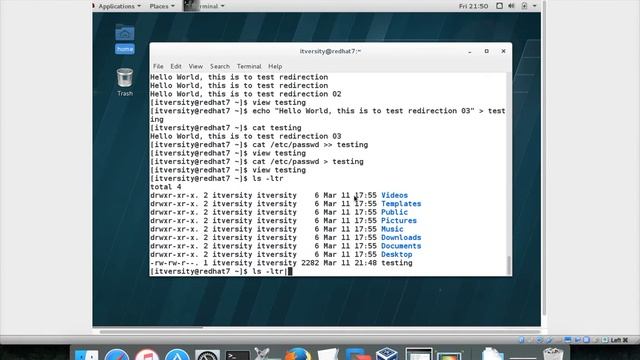Click the Desktop directory name
This screenshot has width=640, height=360.
coord(396,254)
